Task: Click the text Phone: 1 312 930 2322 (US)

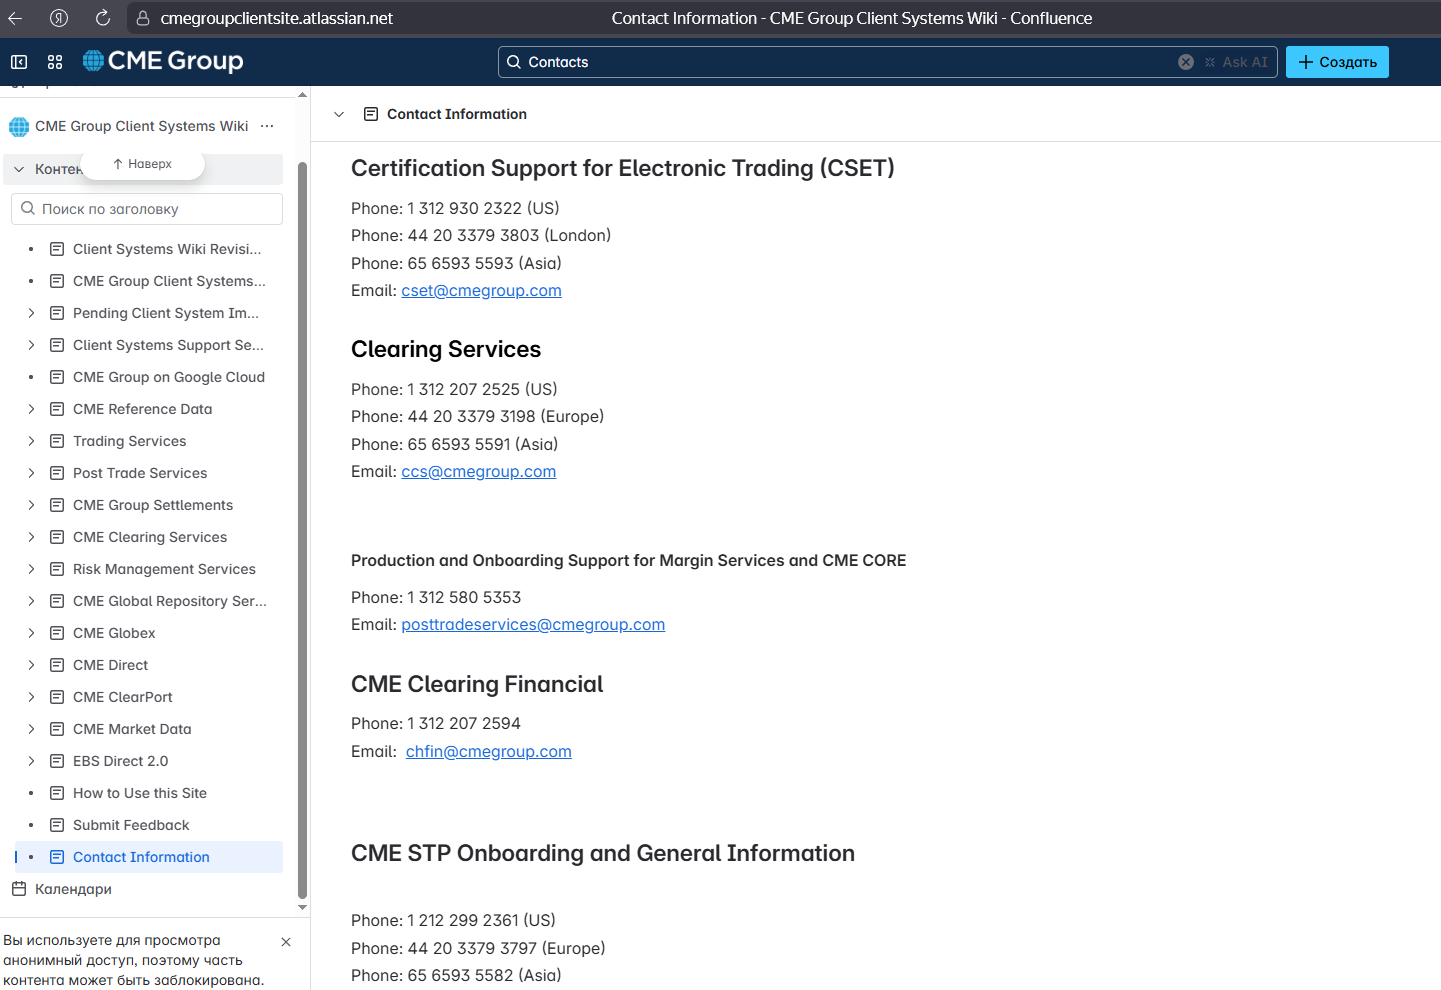Action: pyautogui.click(x=455, y=209)
